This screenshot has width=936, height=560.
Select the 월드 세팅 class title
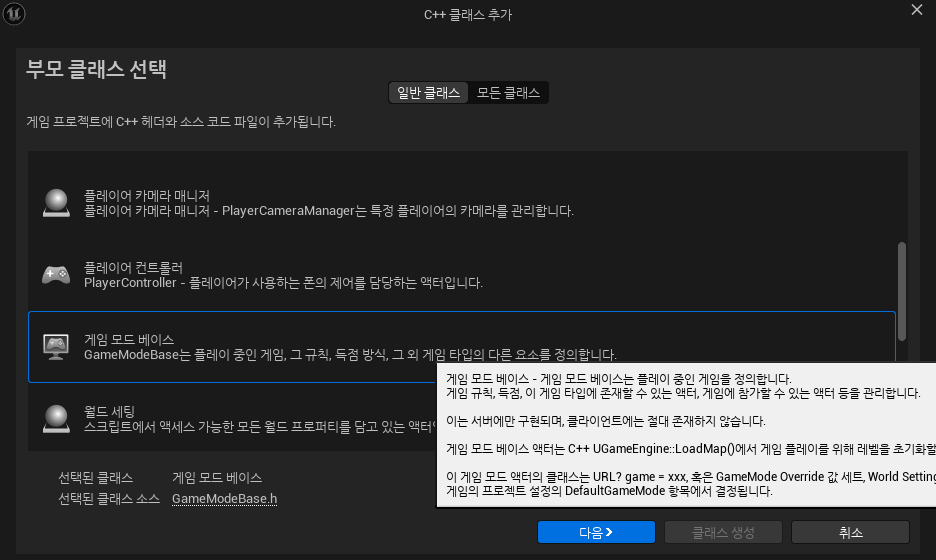pyautogui.click(x=109, y=411)
